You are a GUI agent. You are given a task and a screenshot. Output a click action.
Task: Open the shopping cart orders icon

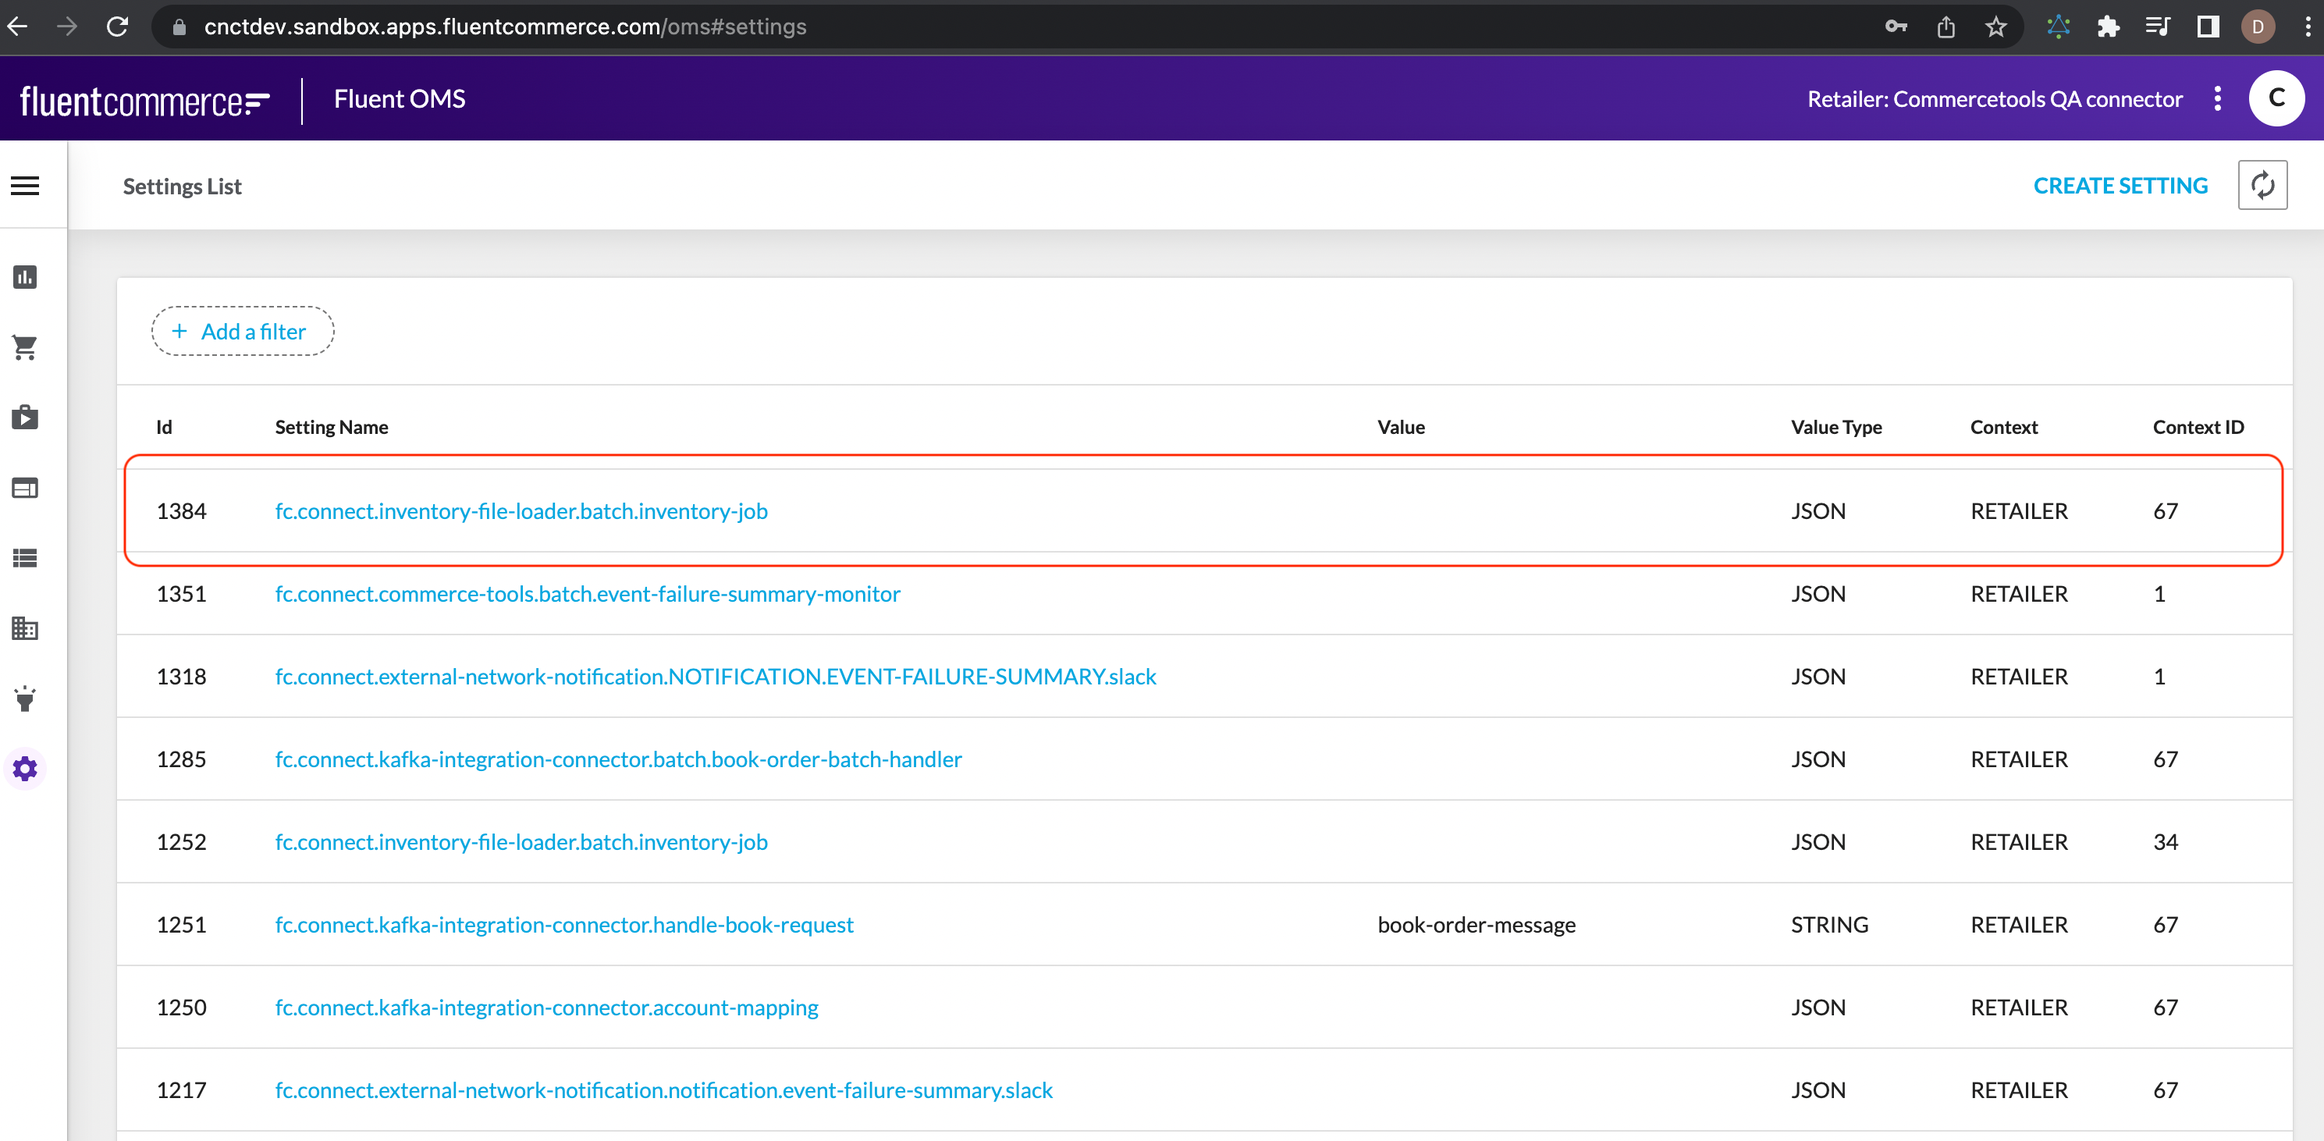[x=25, y=347]
